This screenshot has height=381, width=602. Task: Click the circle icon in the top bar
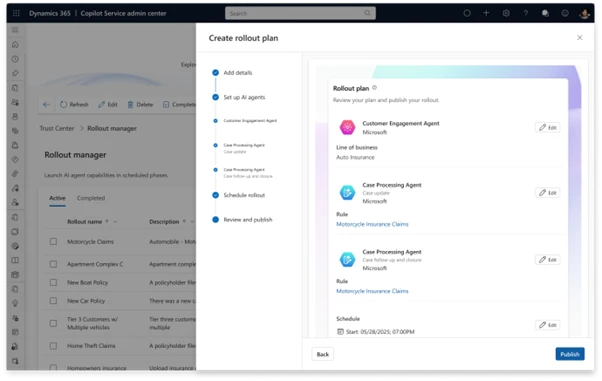[x=467, y=13]
